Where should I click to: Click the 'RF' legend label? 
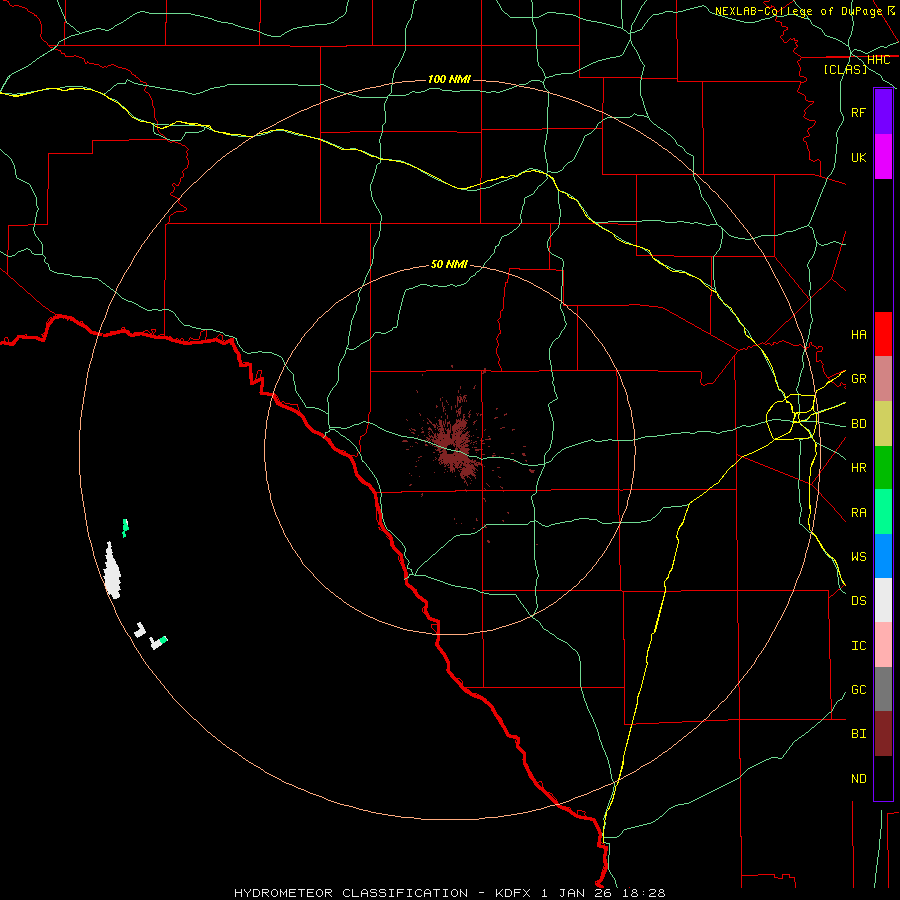click(x=858, y=112)
